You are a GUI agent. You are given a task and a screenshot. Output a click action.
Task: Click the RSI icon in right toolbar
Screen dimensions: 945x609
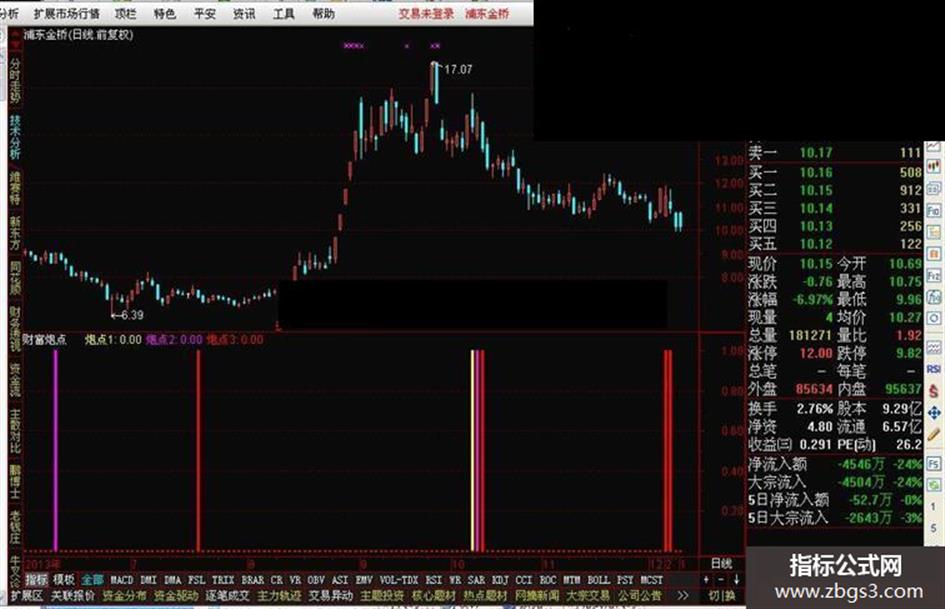934,368
